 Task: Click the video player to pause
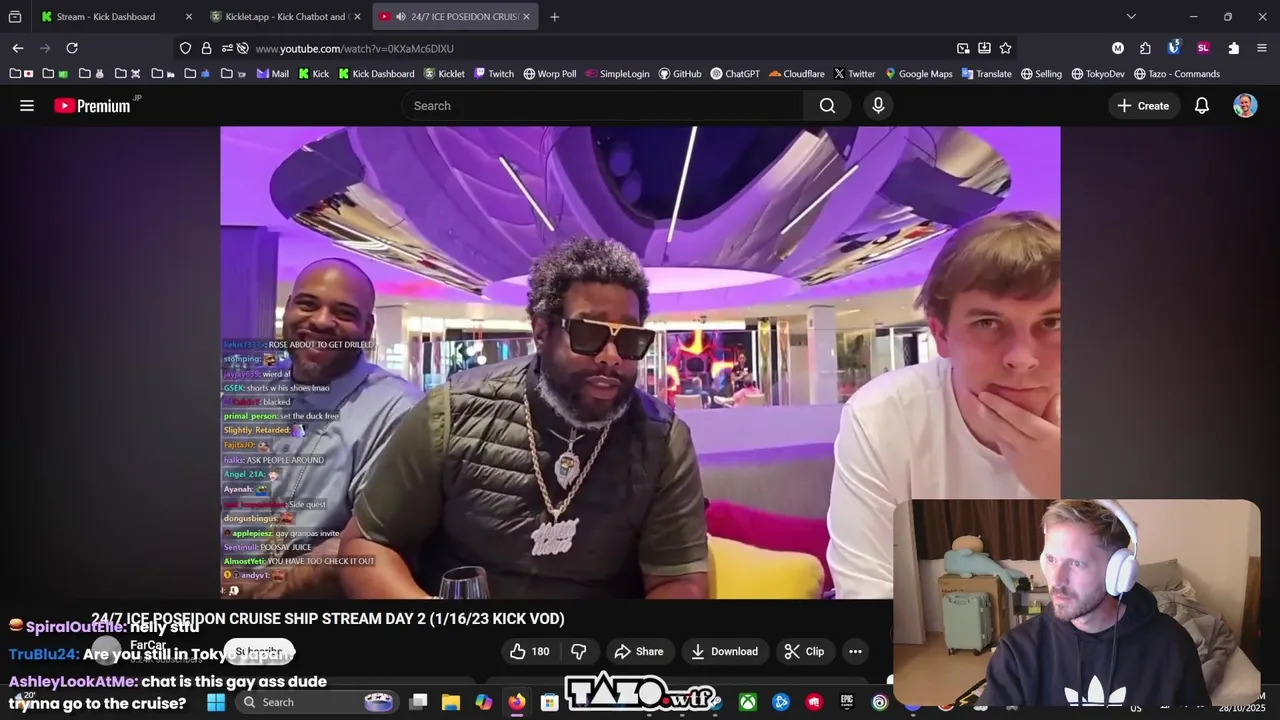[x=640, y=362]
